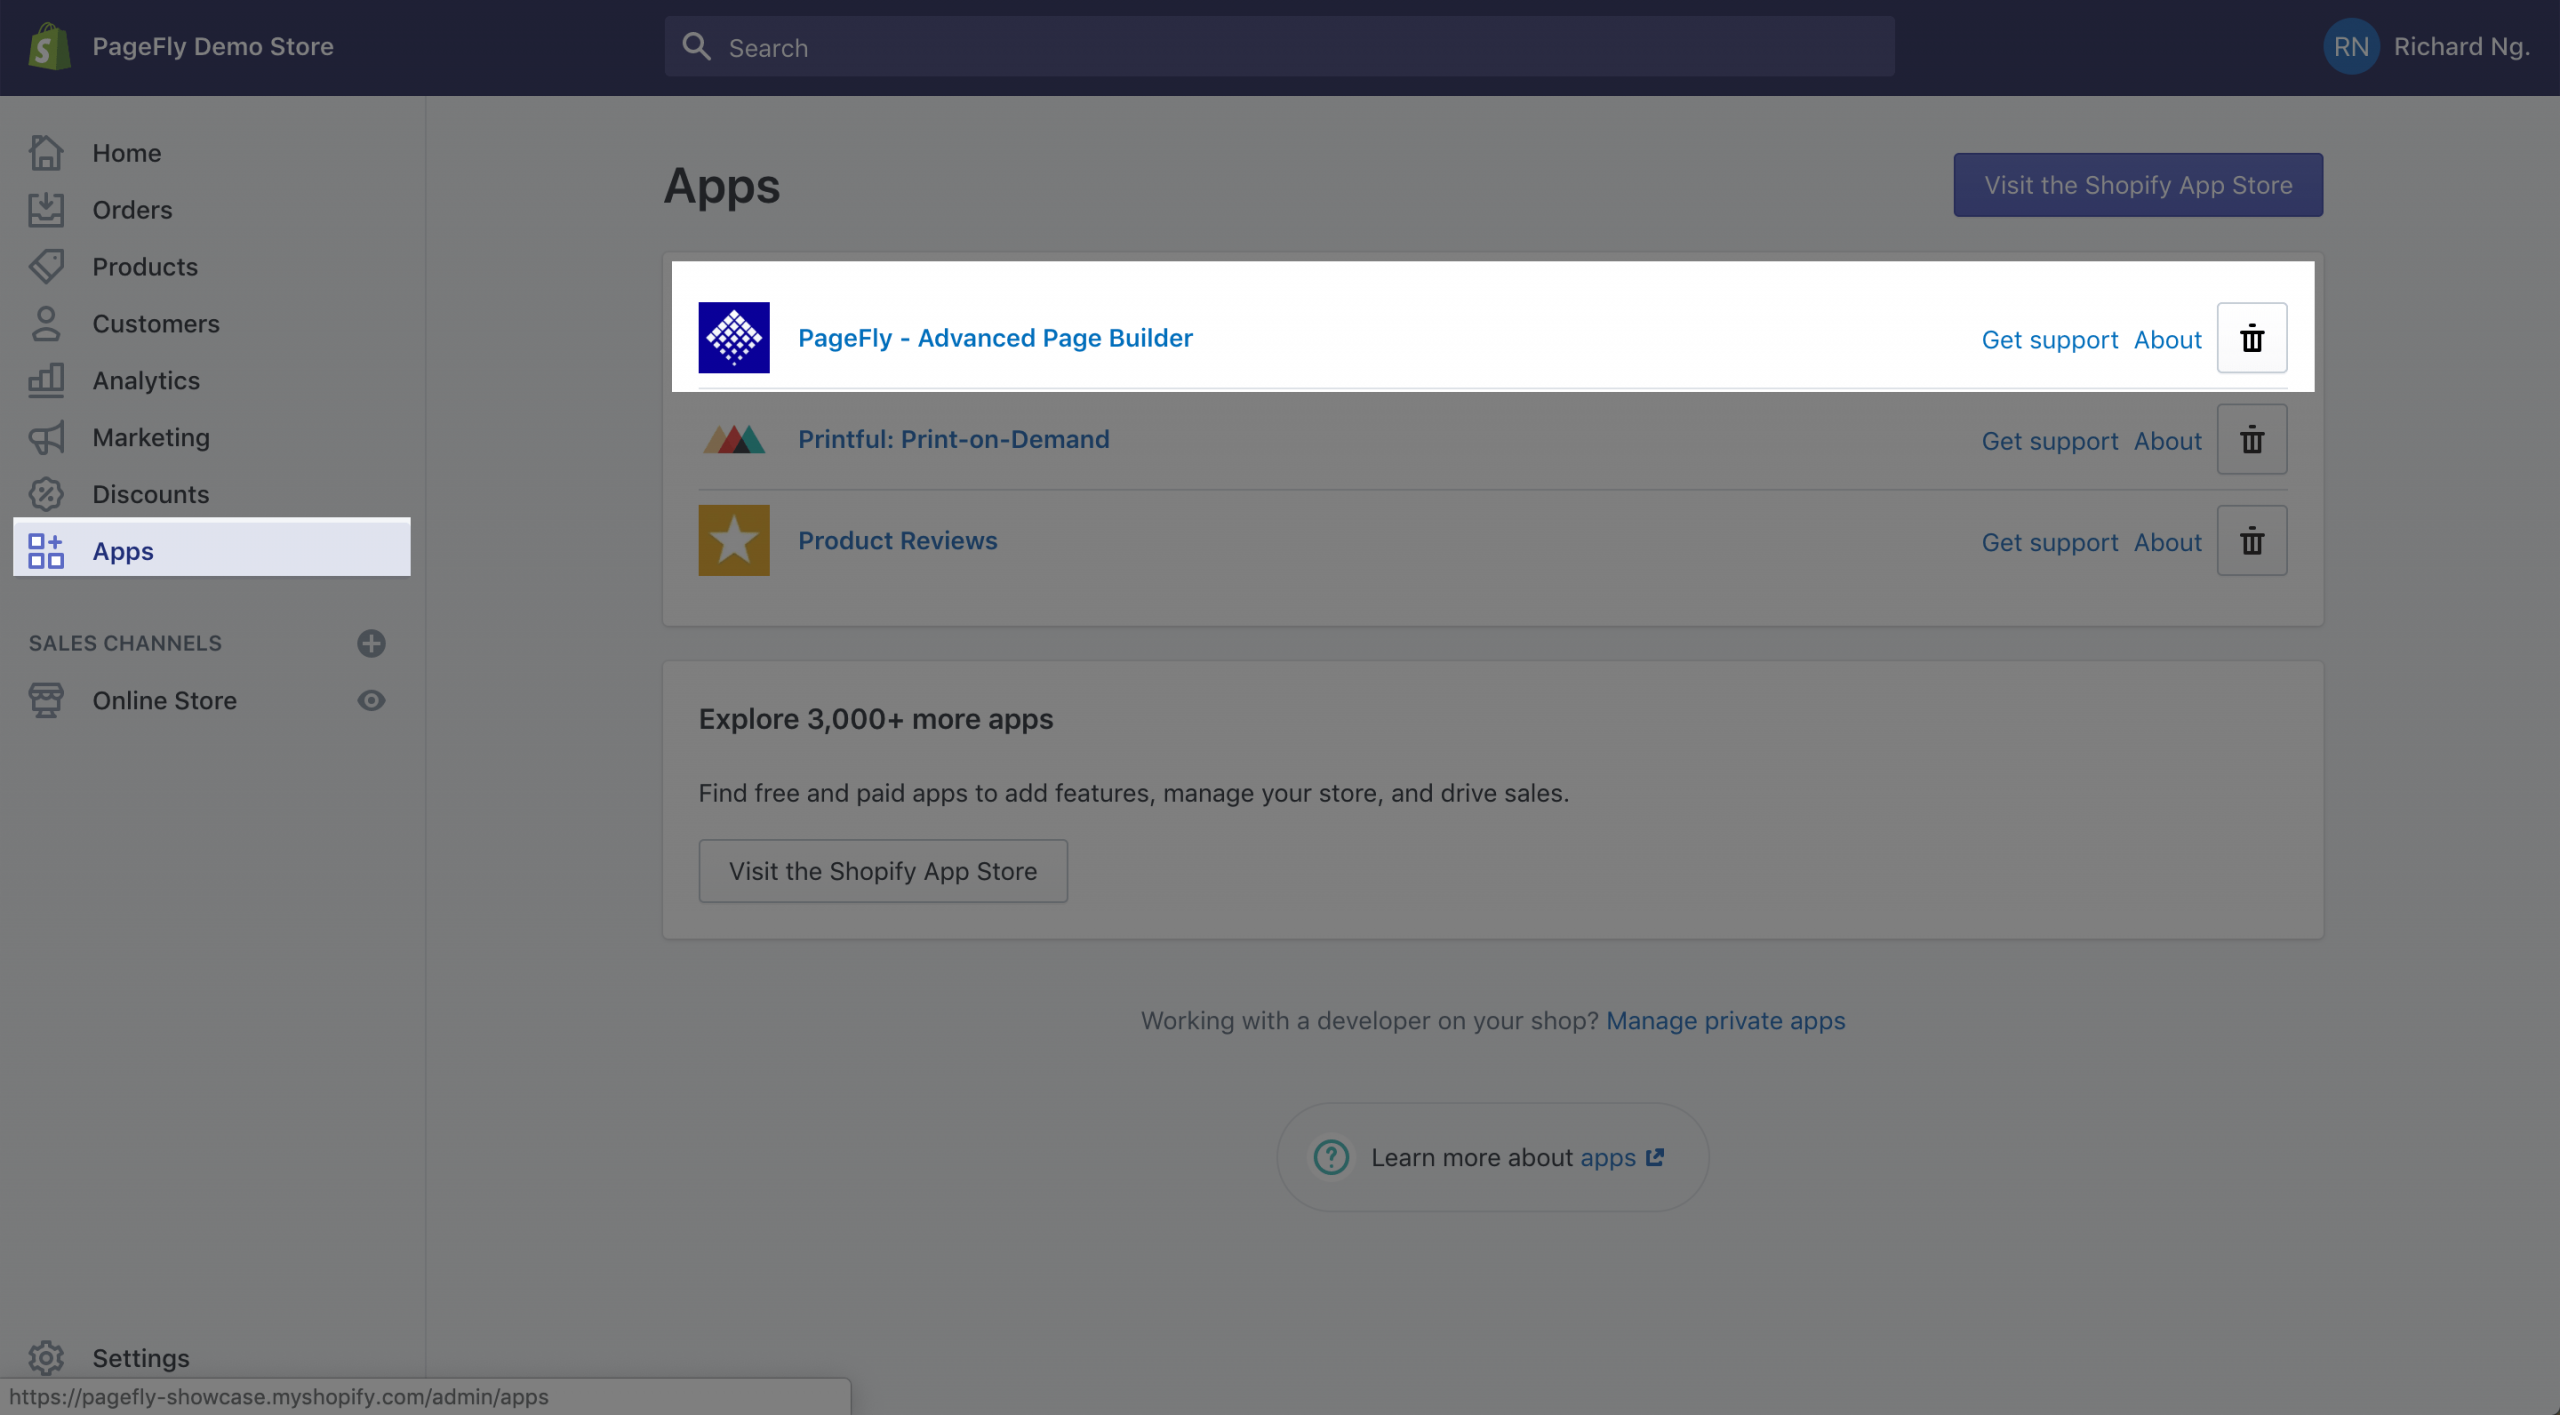
Task: Add a sales channel with plus icon
Action: click(371, 643)
